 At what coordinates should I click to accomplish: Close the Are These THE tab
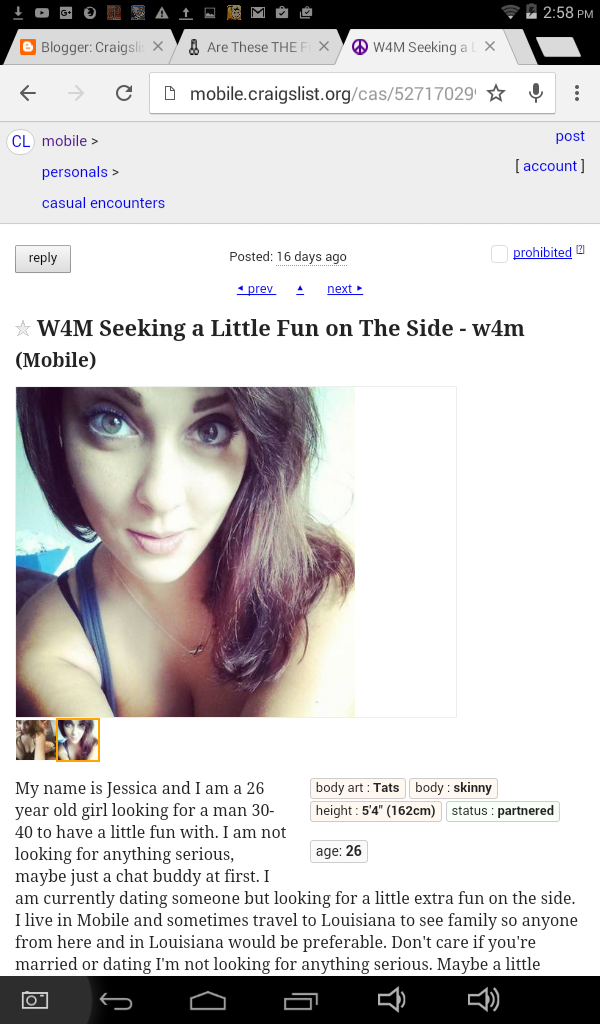click(x=324, y=46)
